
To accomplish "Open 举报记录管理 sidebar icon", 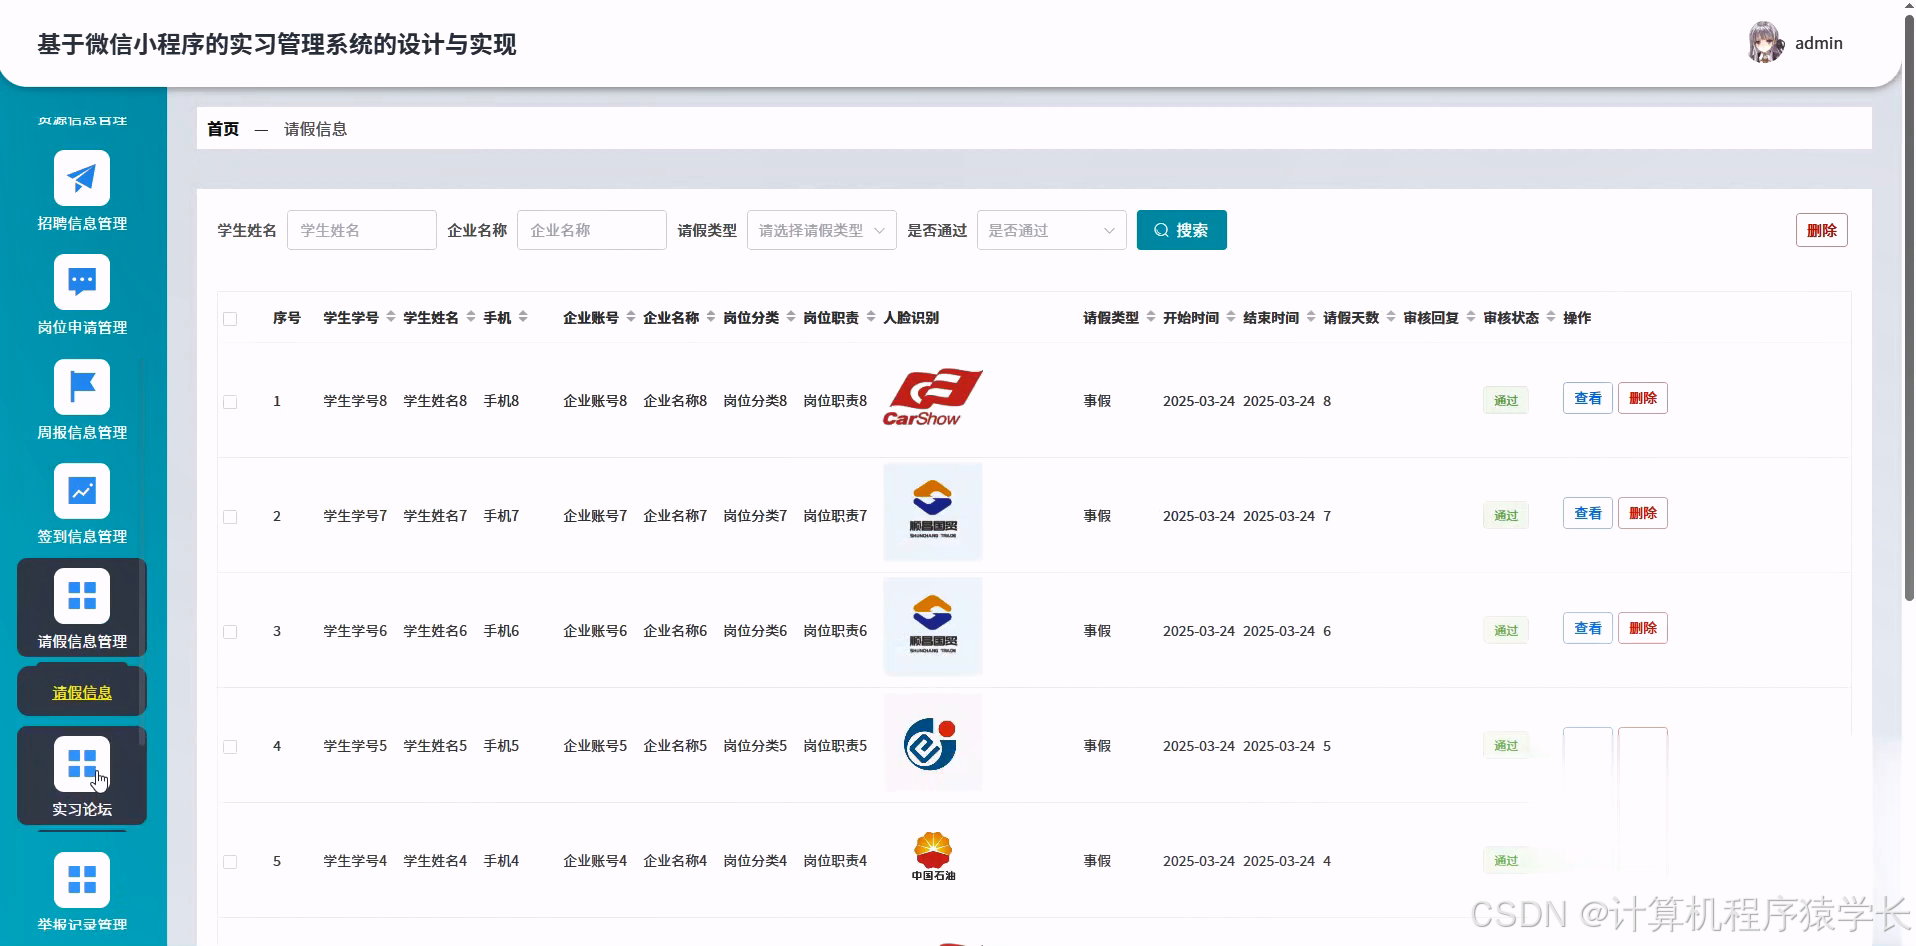I will point(82,880).
